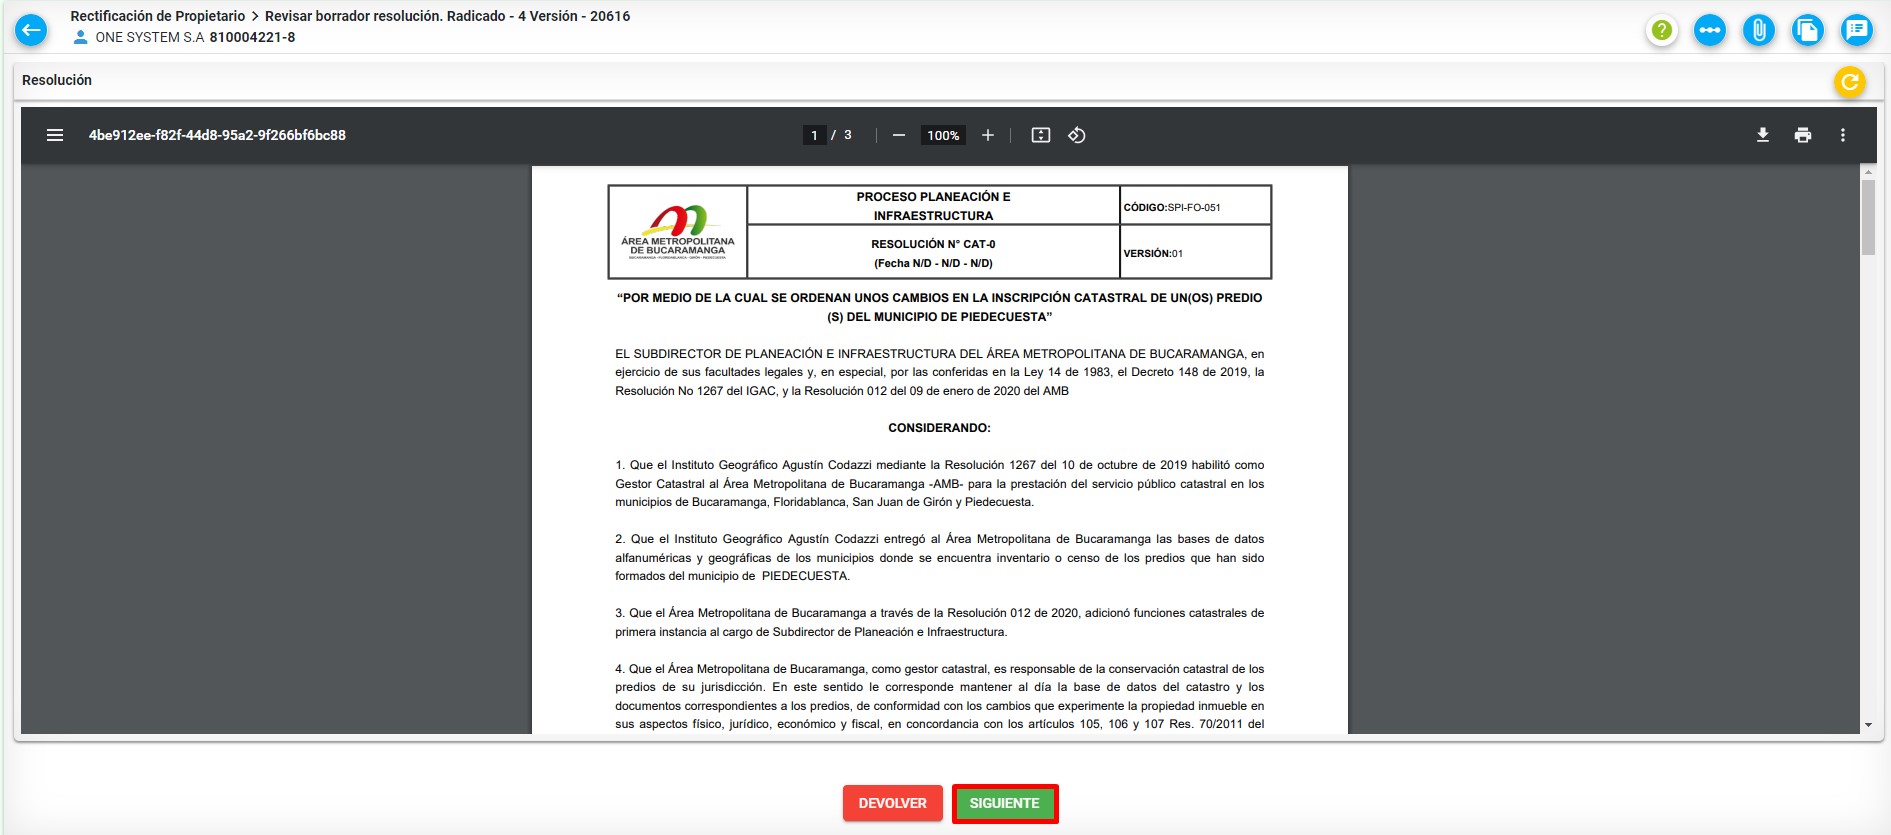1891x835 pixels.
Task: Download the PDF document
Action: click(x=1763, y=135)
